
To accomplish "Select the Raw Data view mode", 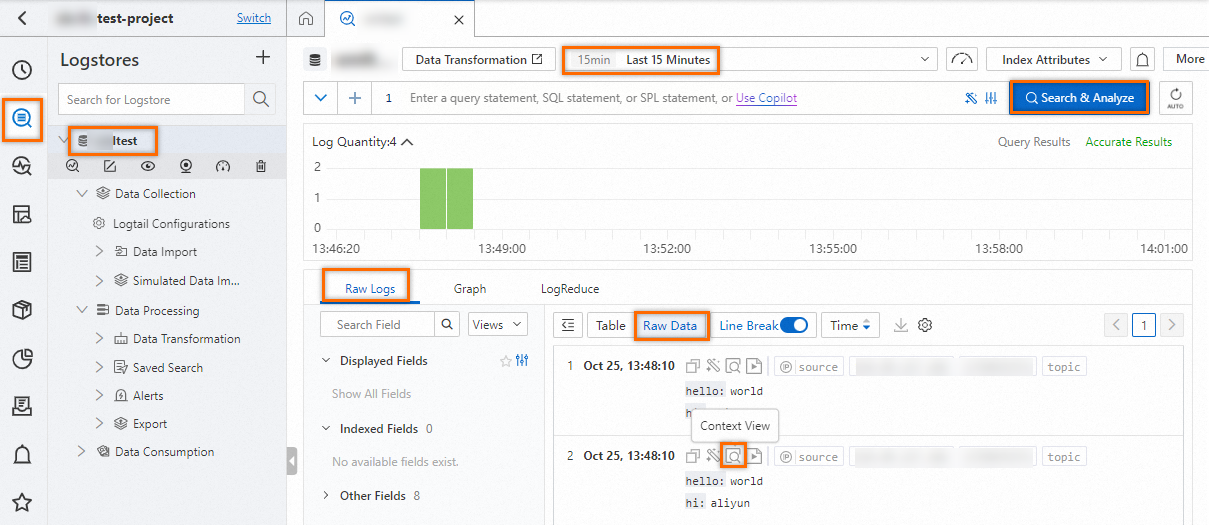I will tap(670, 325).
